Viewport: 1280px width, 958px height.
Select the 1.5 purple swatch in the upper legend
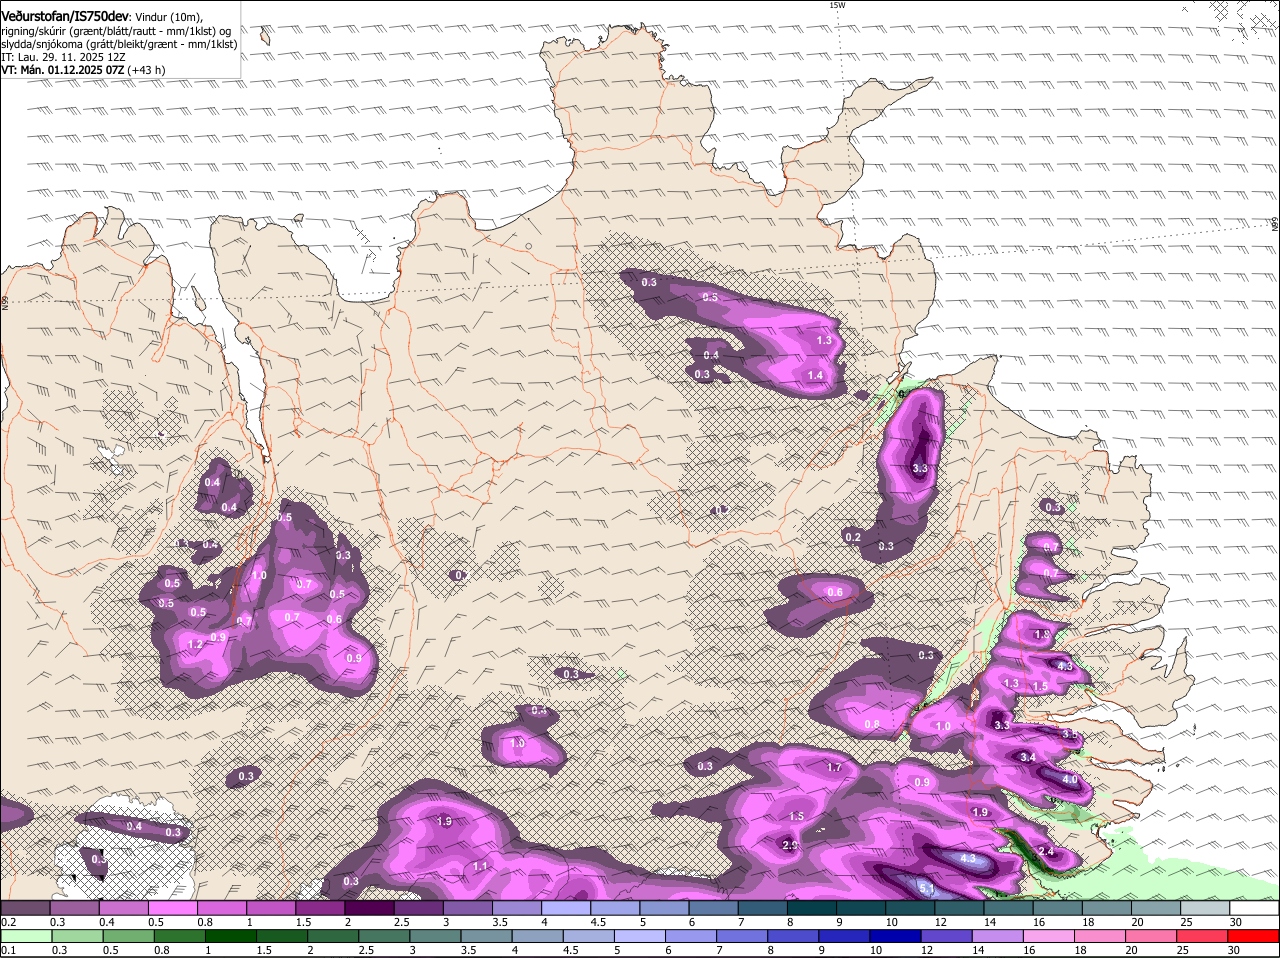[x=320, y=906]
